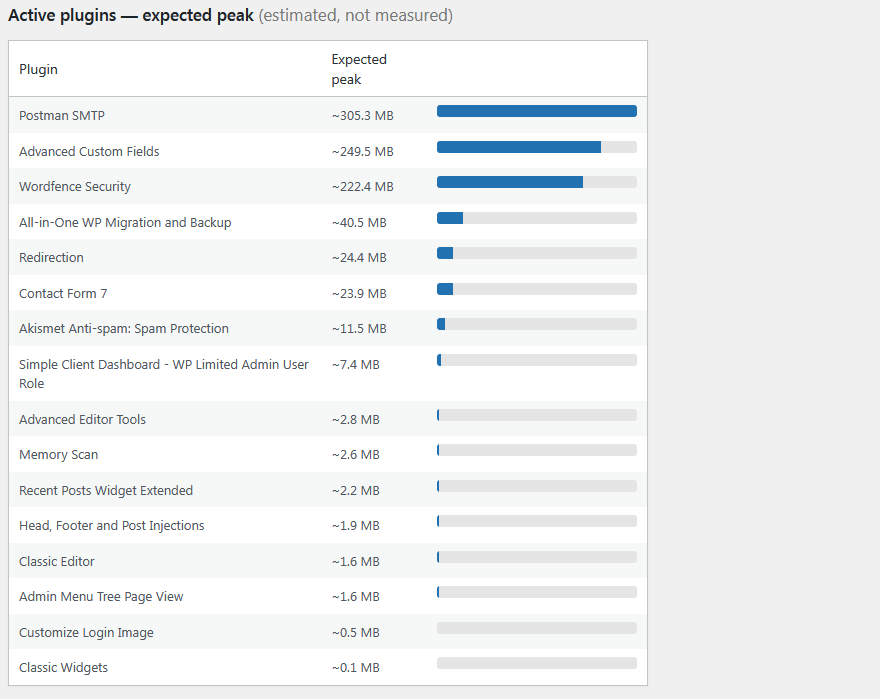Viewport: 880px width, 699px height.
Task: Click Head, Footer and Post Injections
Action: tap(112, 526)
